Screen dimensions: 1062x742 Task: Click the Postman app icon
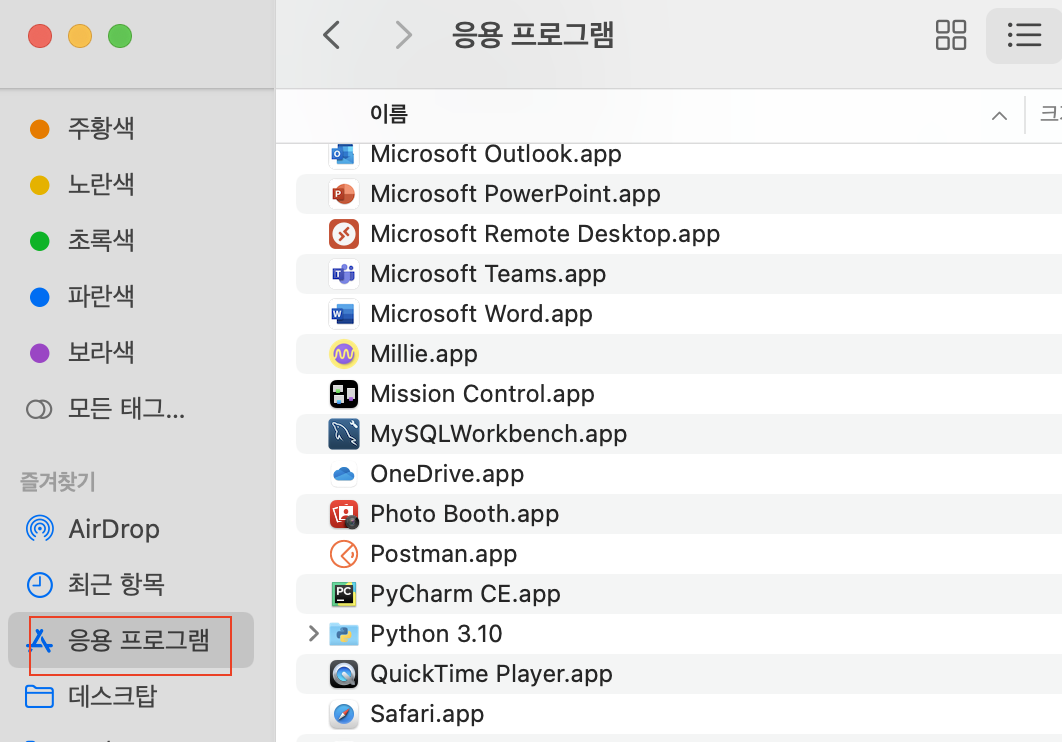pyautogui.click(x=343, y=554)
